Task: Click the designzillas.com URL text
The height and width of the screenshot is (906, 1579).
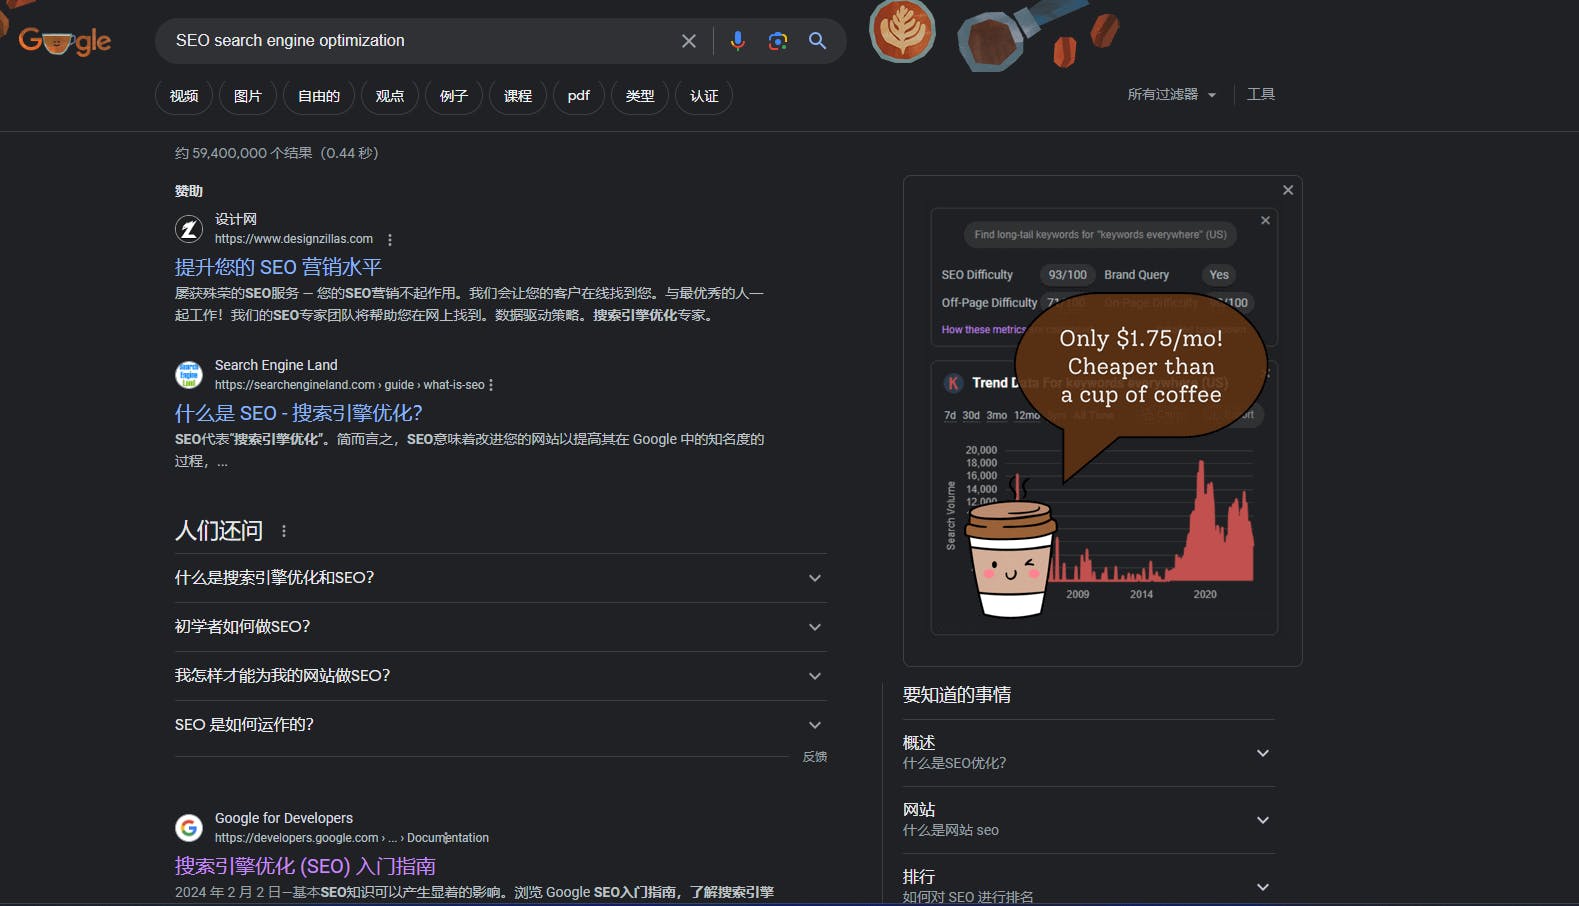Action: pyautogui.click(x=294, y=239)
